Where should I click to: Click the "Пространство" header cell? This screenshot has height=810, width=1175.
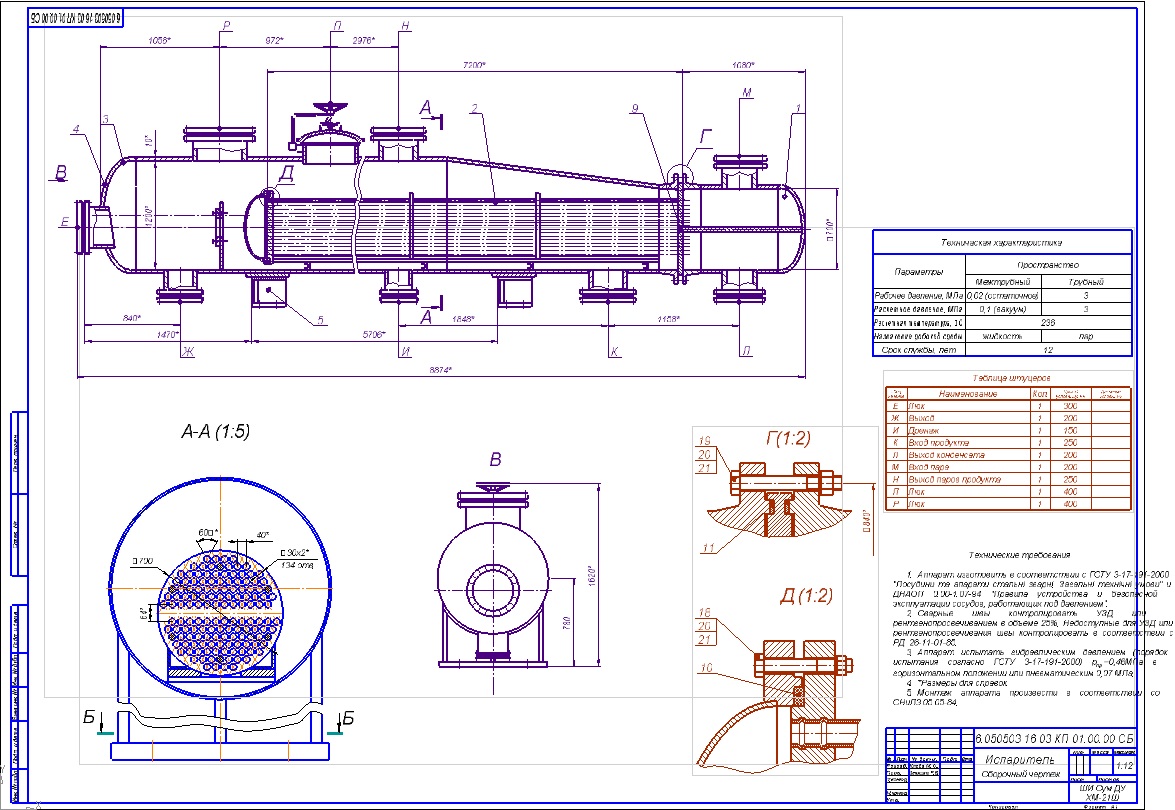point(1048,265)
